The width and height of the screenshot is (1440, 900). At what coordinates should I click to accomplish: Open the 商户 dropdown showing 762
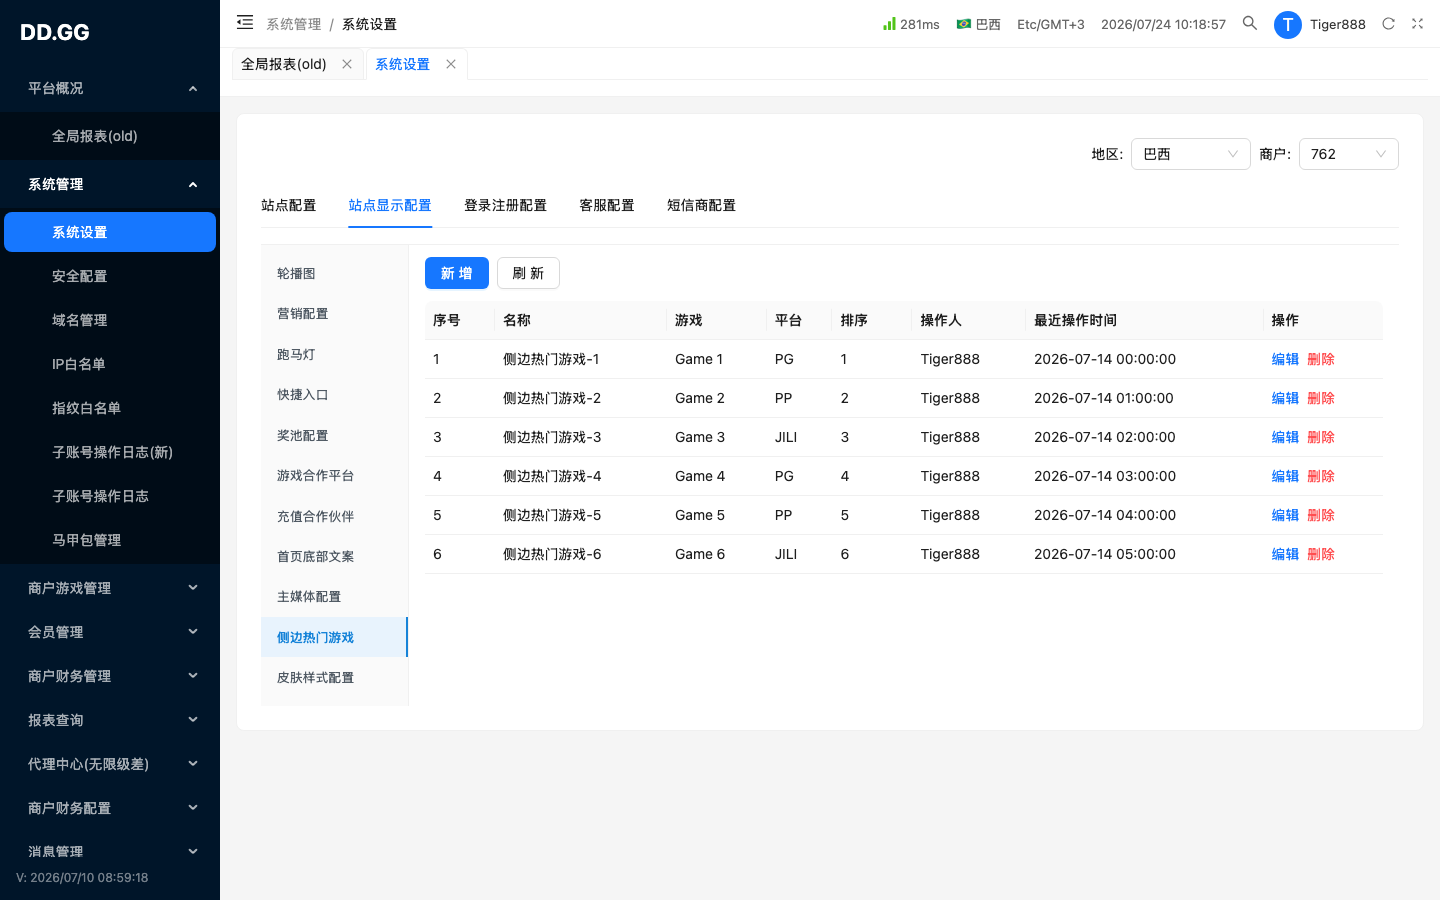point(1348,154)
